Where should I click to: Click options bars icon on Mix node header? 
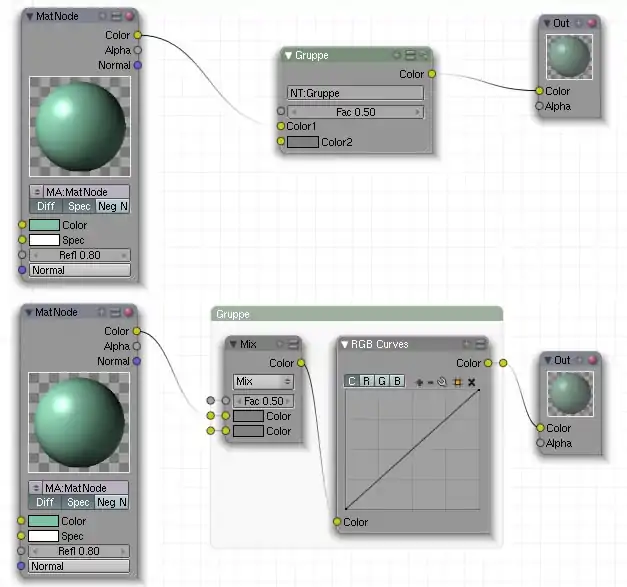pos(294,344)
